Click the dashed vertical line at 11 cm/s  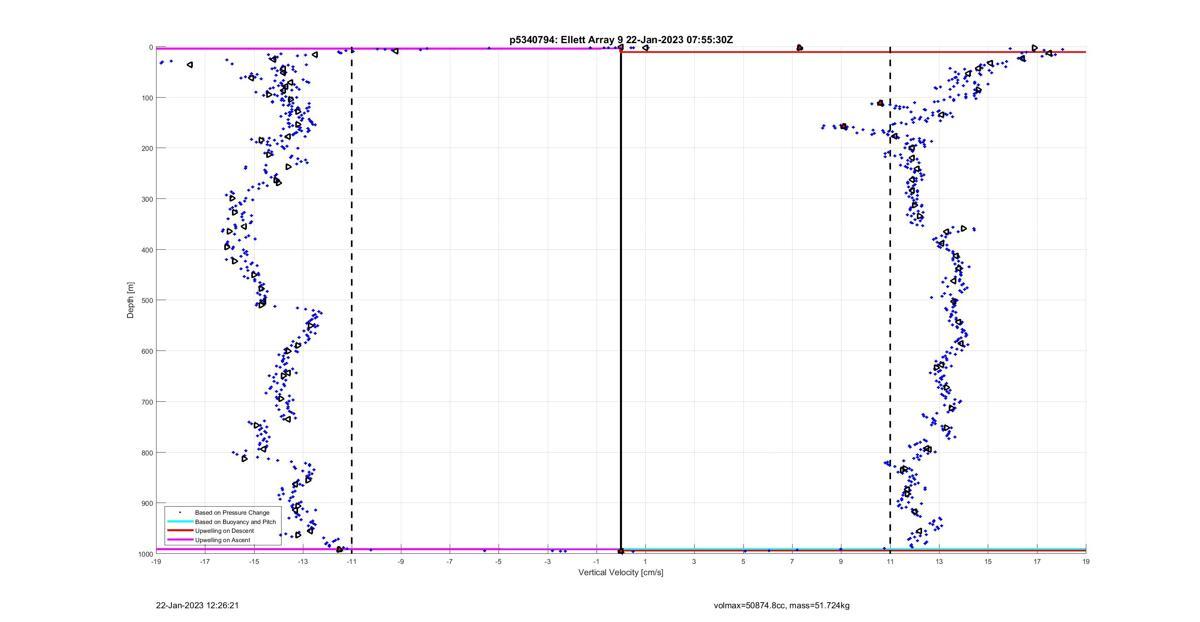[x=890, y=300]
